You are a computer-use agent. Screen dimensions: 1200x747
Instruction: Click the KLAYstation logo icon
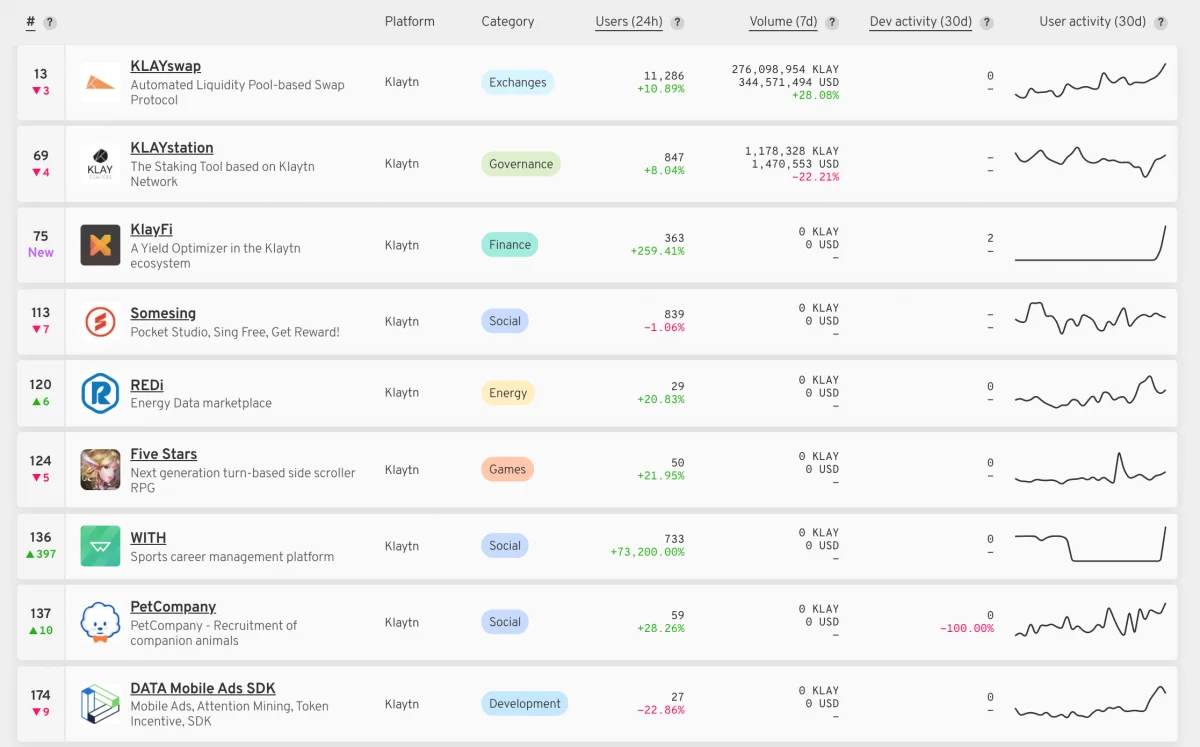pyautogui.click(x=100, y=164)
